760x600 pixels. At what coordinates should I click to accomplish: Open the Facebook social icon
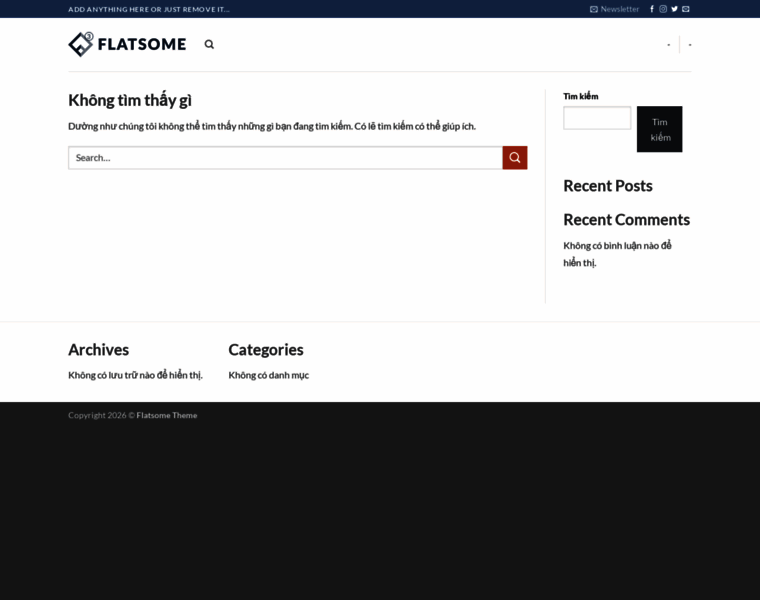point(652,9)
